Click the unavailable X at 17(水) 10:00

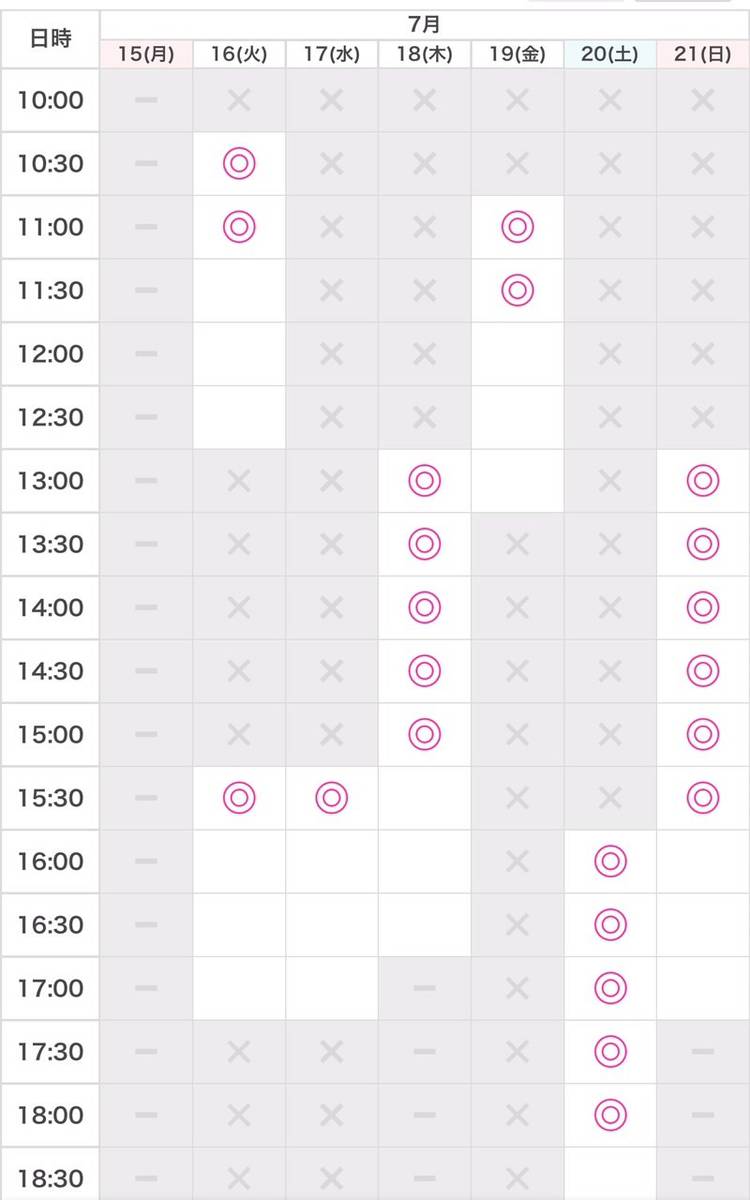point(331,100)
